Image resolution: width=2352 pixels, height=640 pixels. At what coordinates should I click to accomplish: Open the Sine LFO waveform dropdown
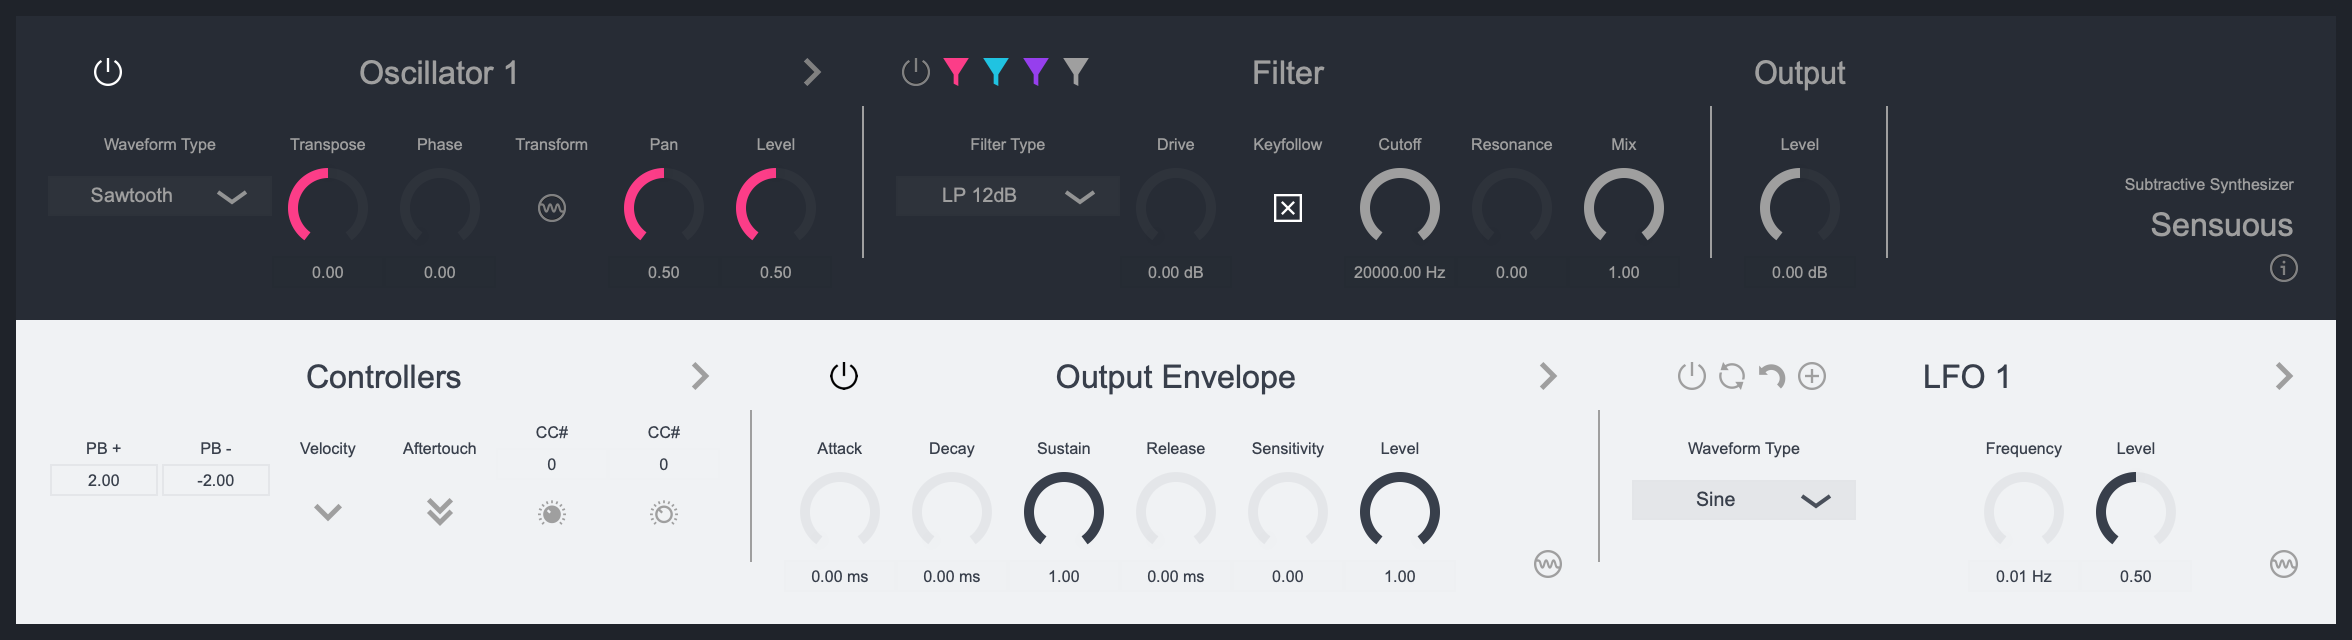(1744, 500)
